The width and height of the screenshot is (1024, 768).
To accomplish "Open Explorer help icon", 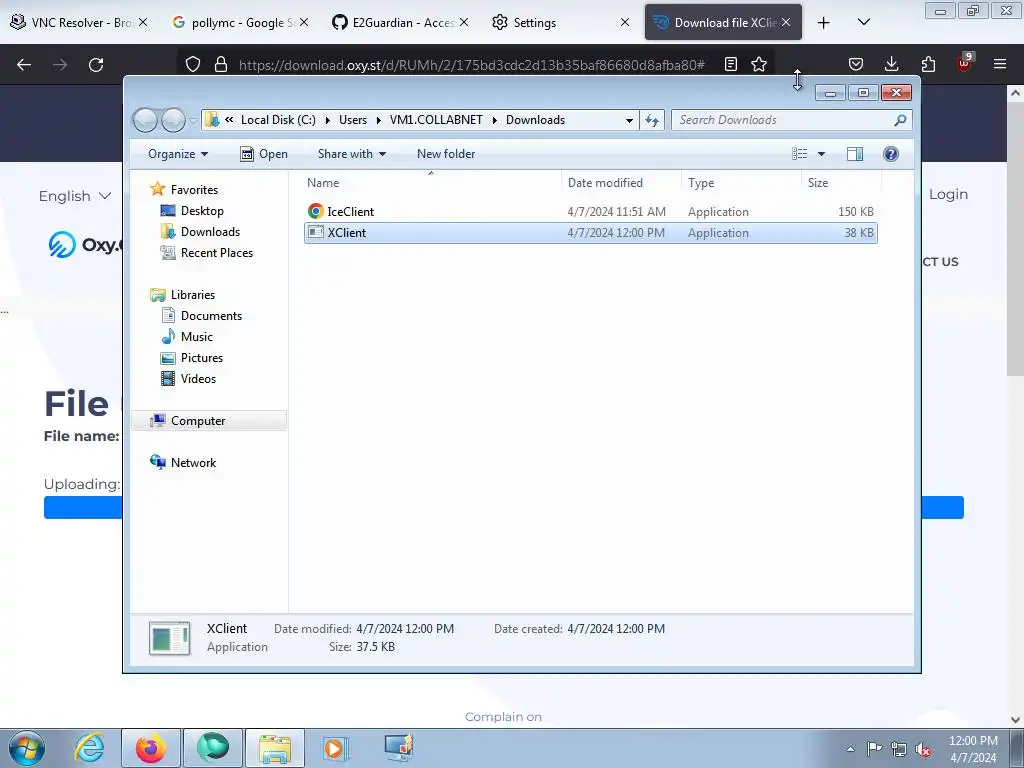I will (891, 154).
